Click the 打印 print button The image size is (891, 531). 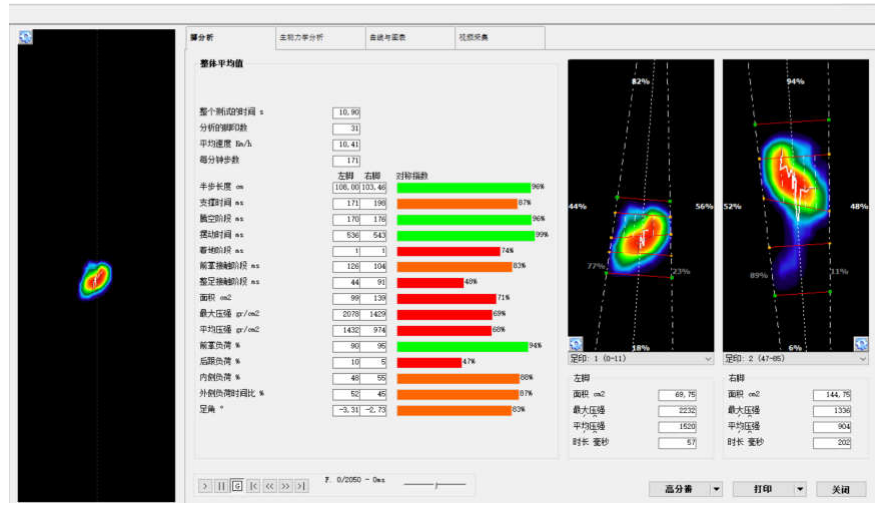762,489
